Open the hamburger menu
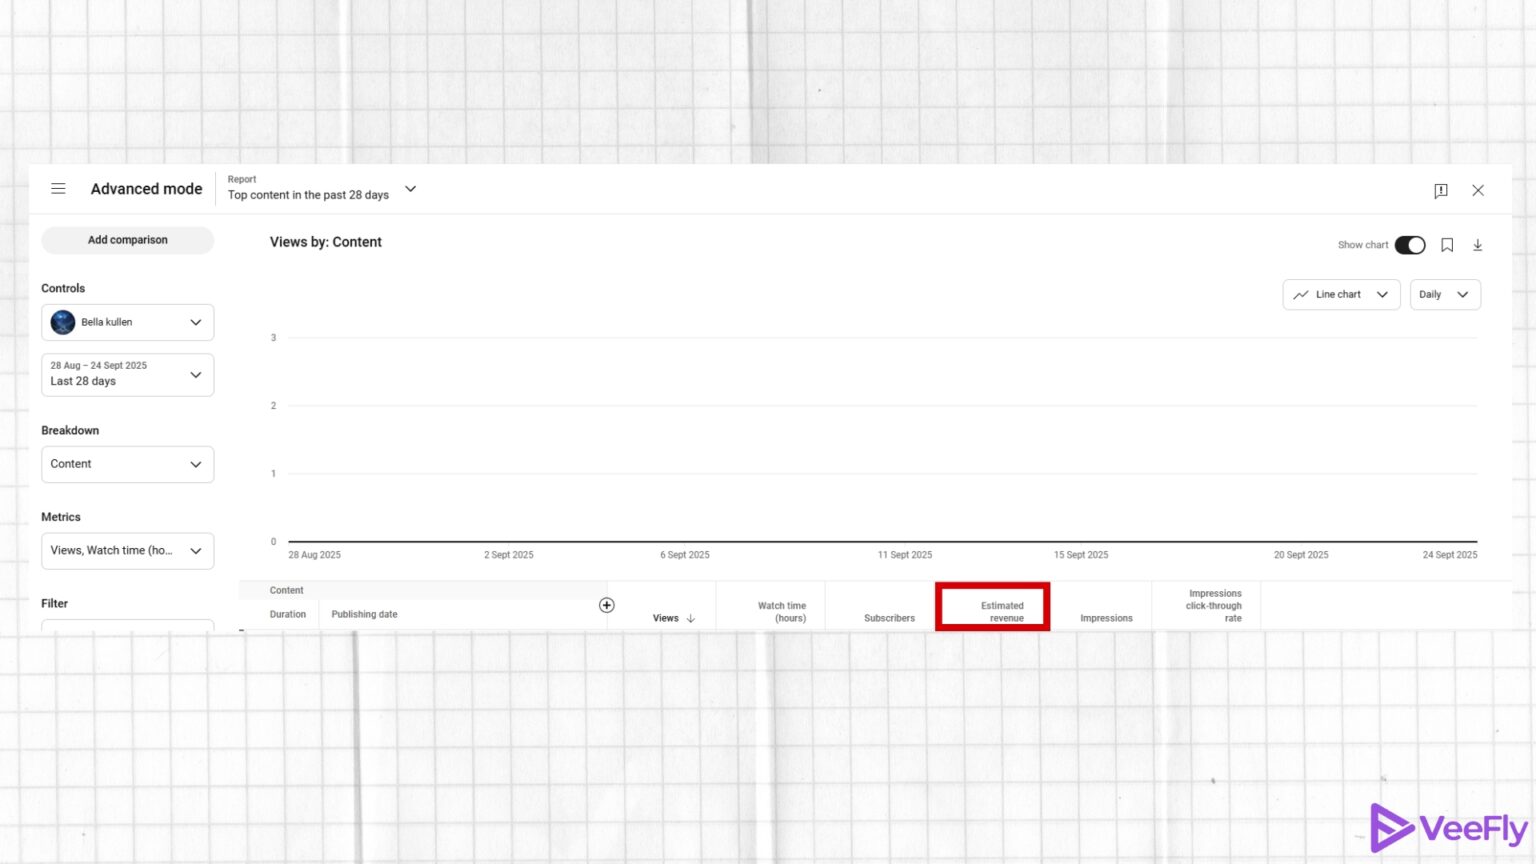Screen dimensions: 1536x864 58,188
